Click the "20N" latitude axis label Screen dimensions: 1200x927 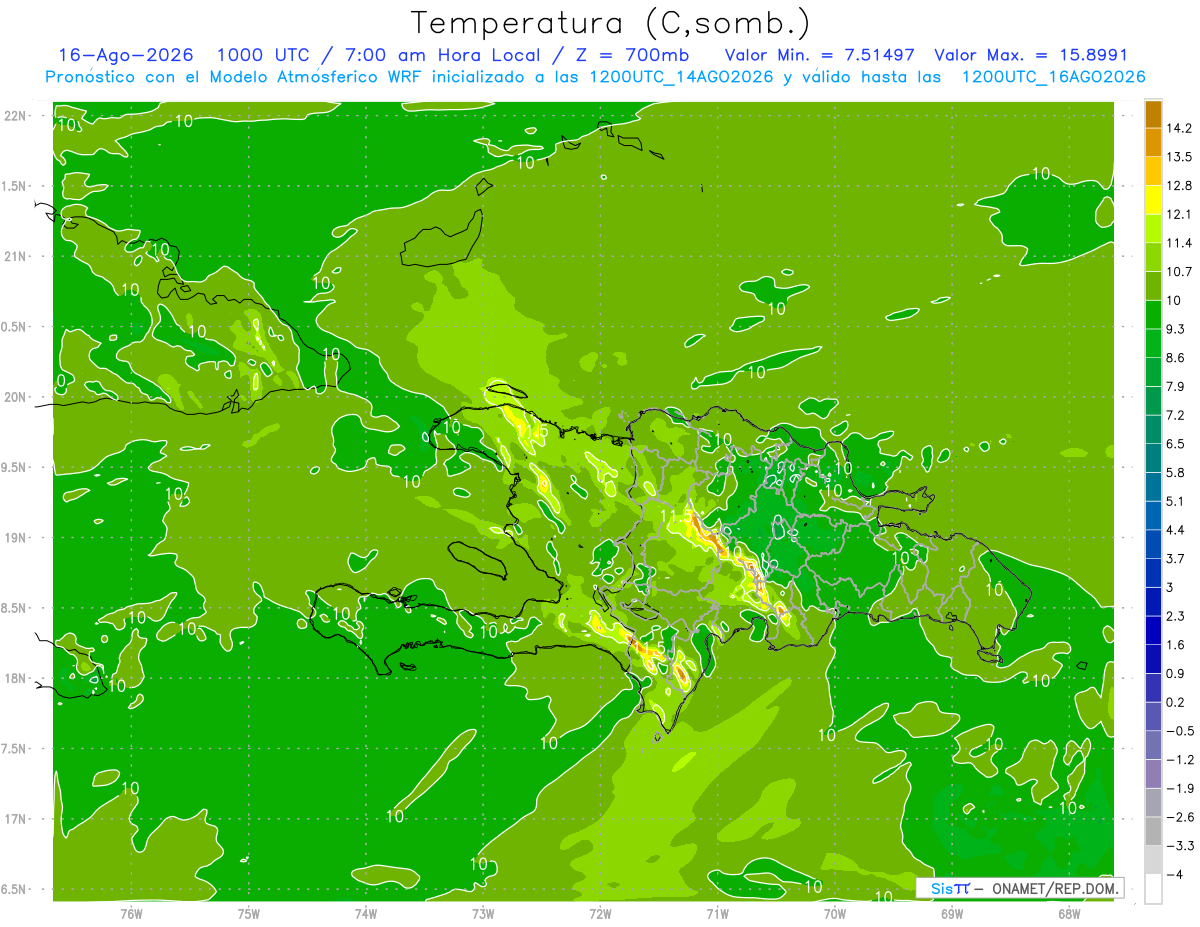pos(16,397)
